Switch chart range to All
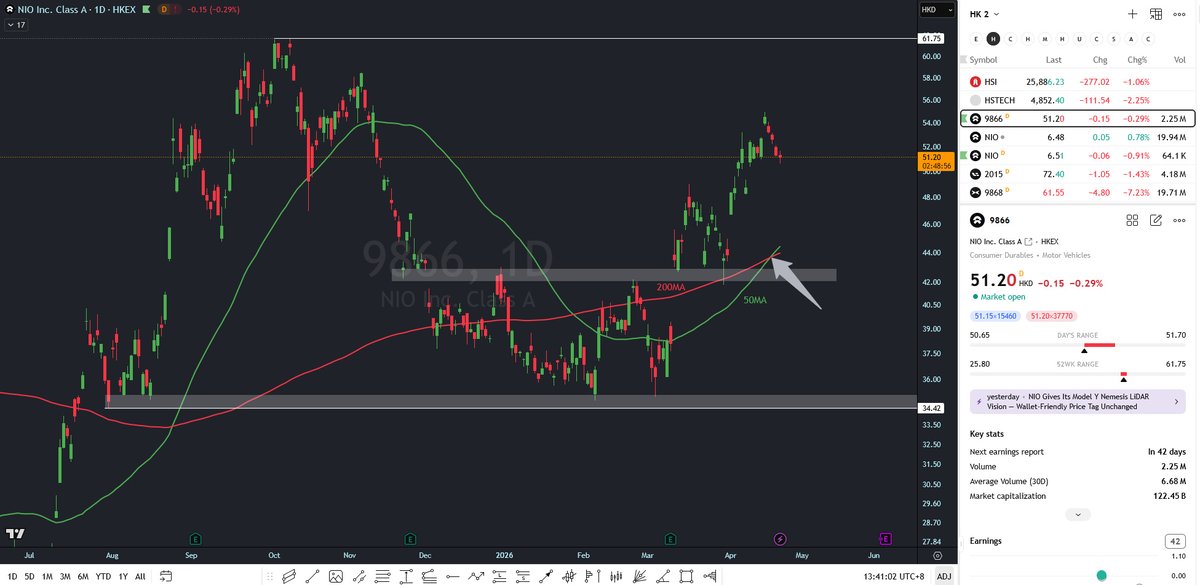This screenshot has height=585, width=1200. [x=140, y=576]
